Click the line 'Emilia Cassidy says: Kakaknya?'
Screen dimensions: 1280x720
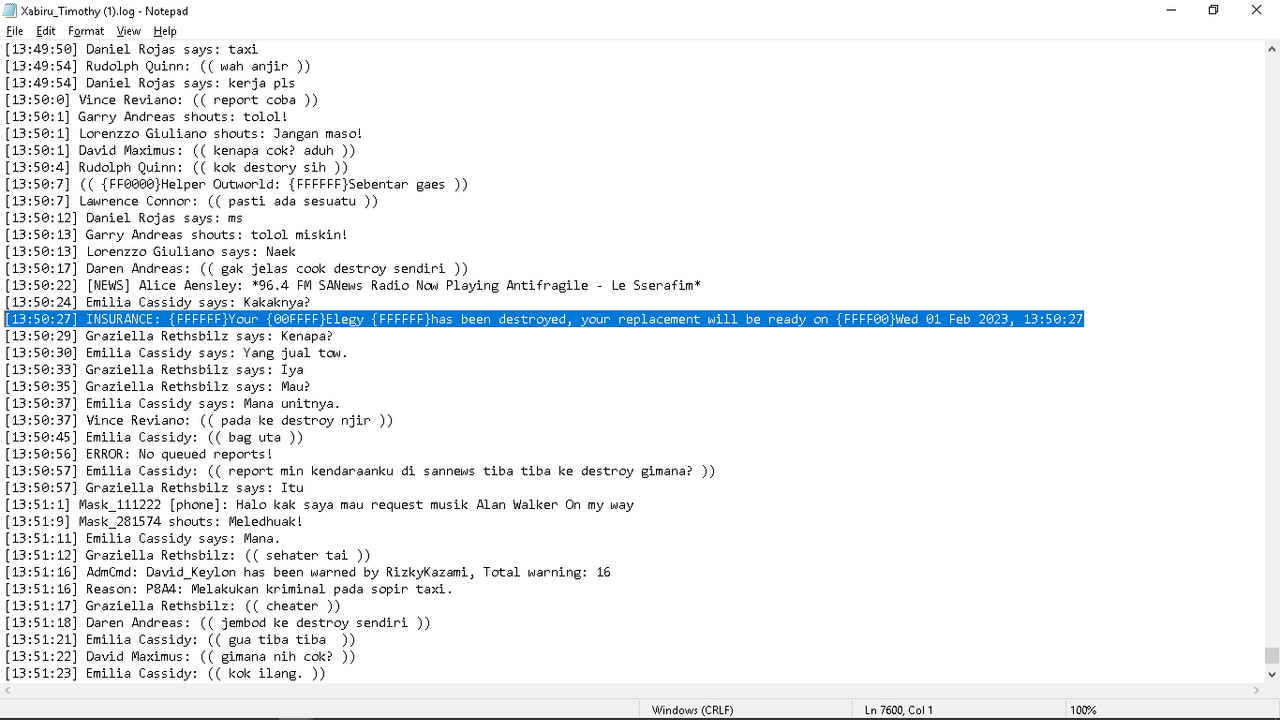tap(158, 302)
